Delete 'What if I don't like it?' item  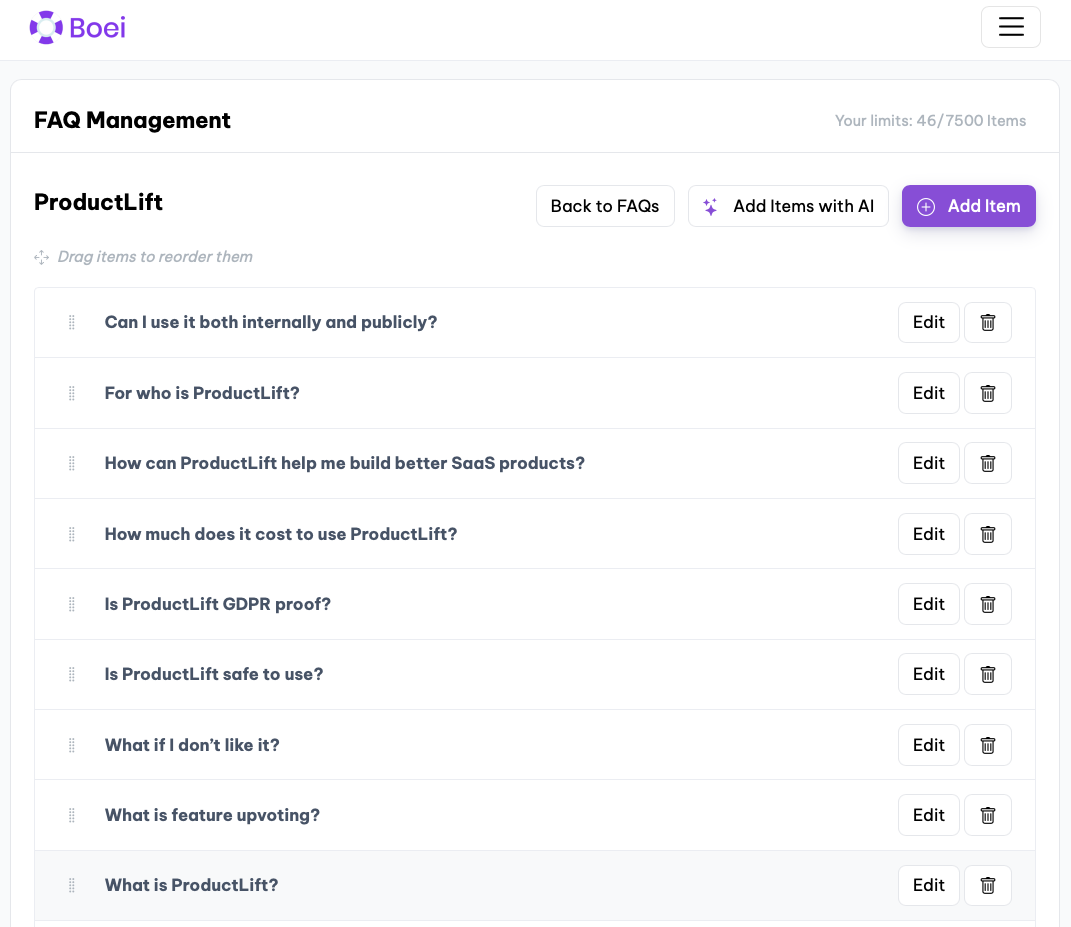tap(988, 745)
